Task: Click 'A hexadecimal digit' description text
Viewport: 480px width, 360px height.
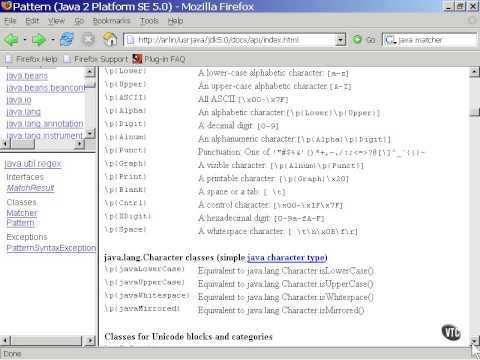Action: [x=234, y=218]
